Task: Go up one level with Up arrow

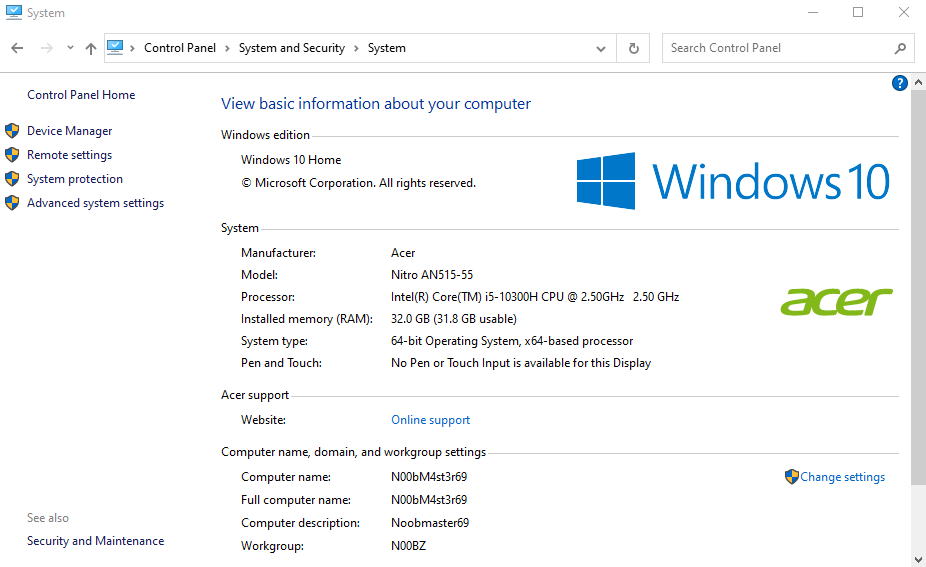Action: [90, 48]
